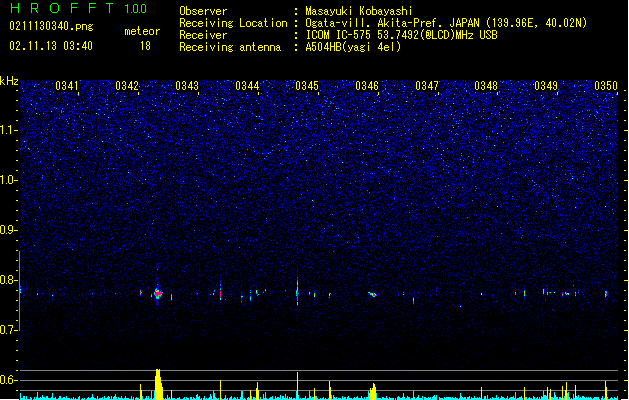Select ICOM IC-575 53.7492 MHz USB text
Screen dimensions: 629x400
[x=402, y=35]
